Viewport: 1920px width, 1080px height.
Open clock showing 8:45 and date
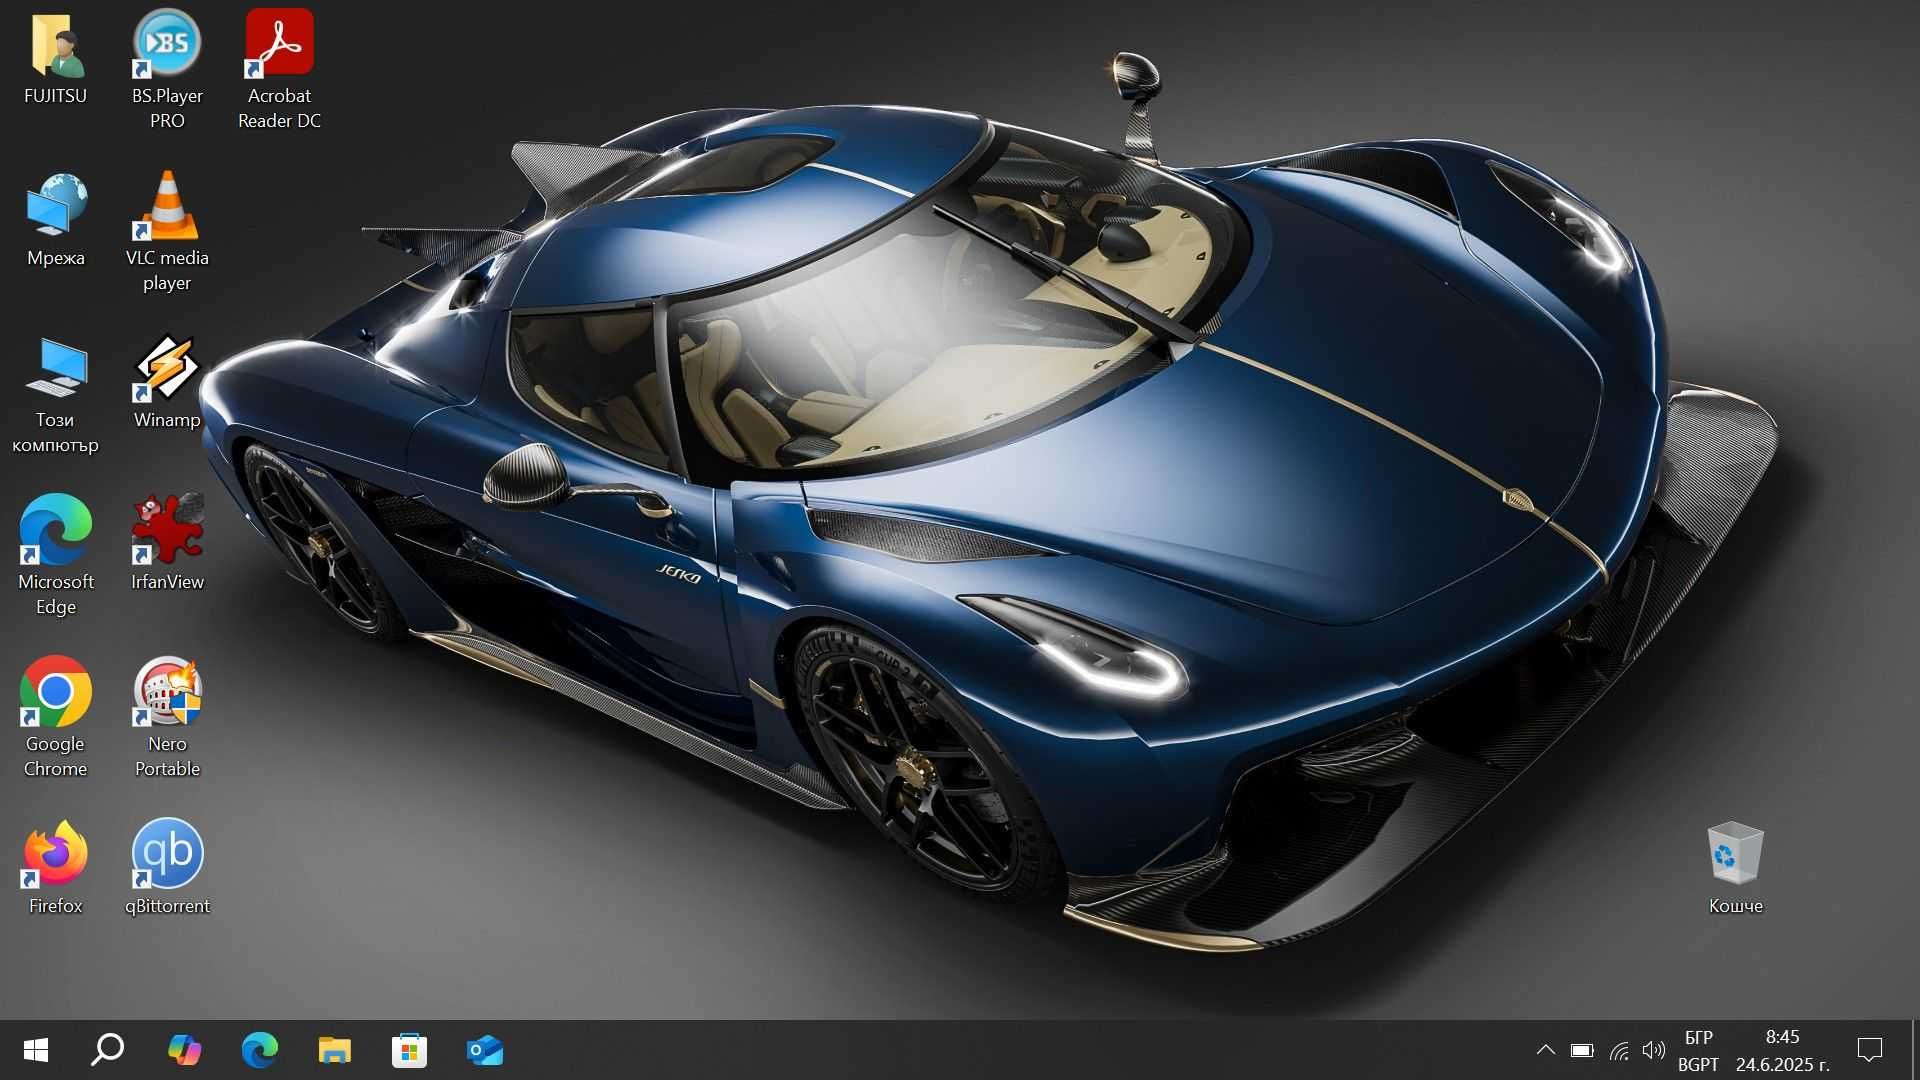(1782, 1050)
